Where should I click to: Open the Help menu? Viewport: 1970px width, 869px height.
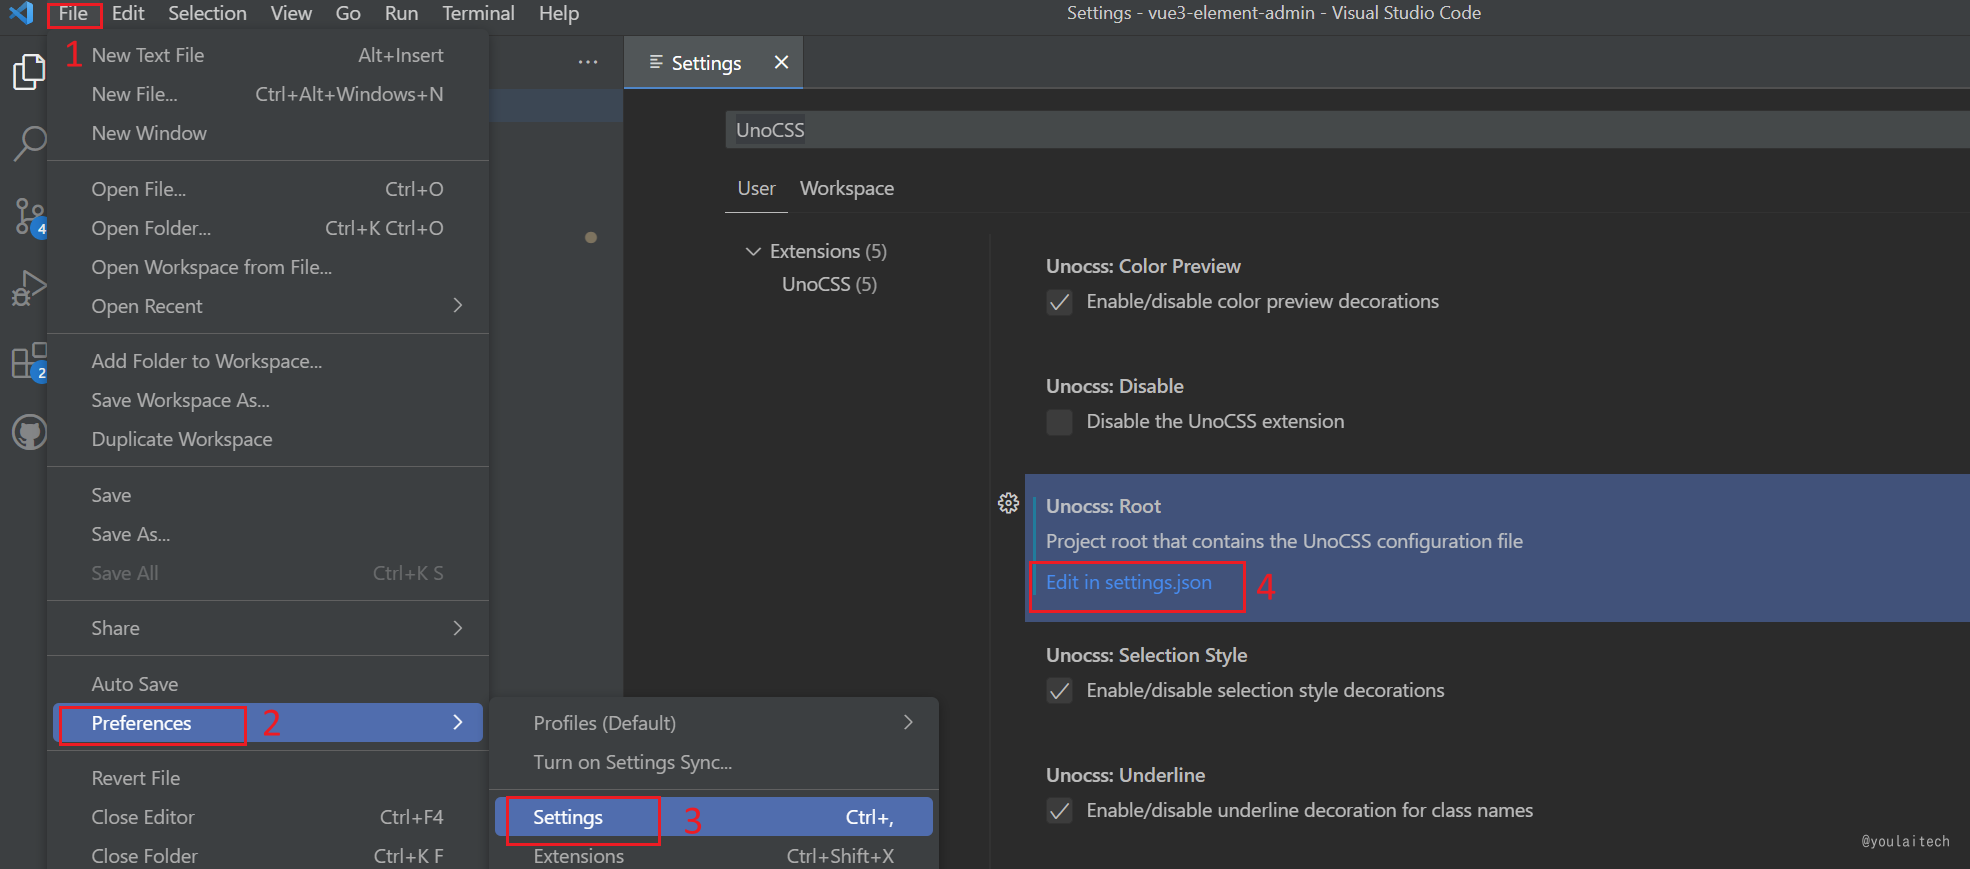[x=558, y=13]
